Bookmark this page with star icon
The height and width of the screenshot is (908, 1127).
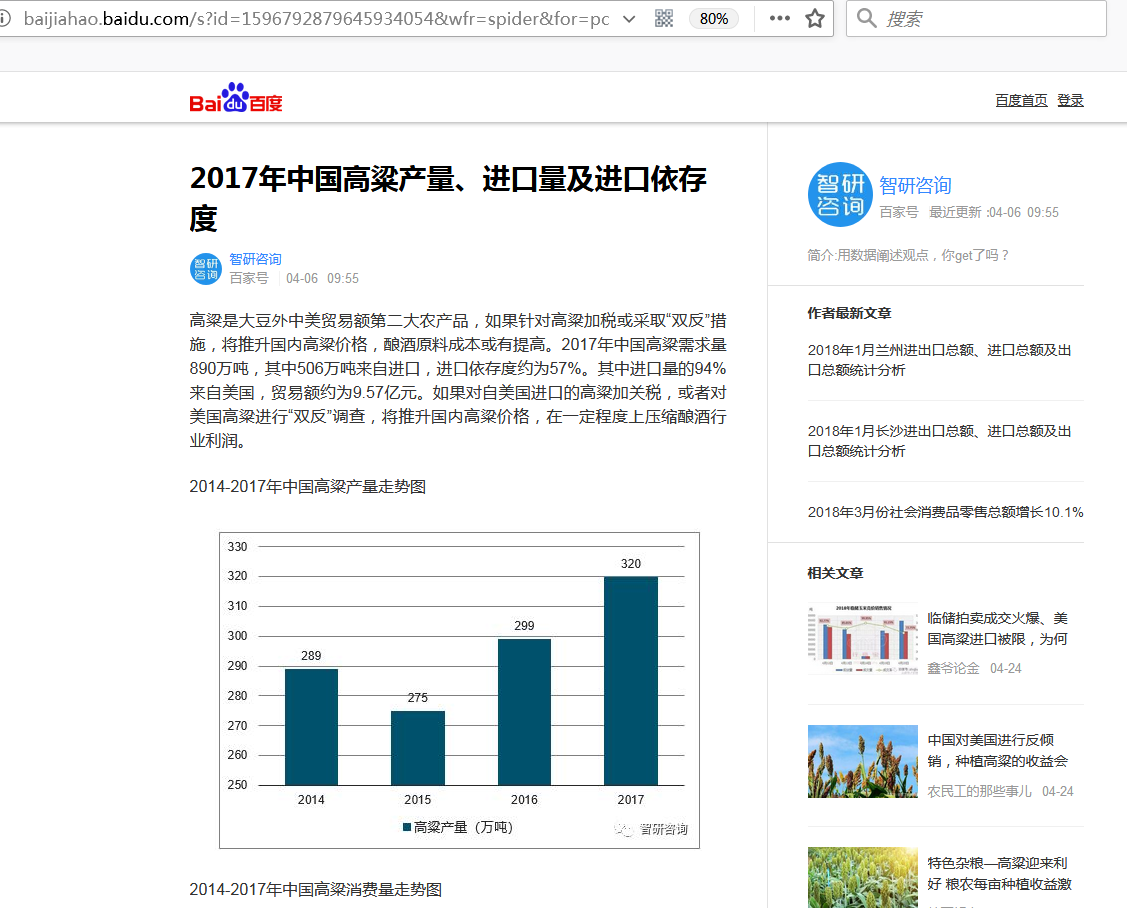coord(815,19)
